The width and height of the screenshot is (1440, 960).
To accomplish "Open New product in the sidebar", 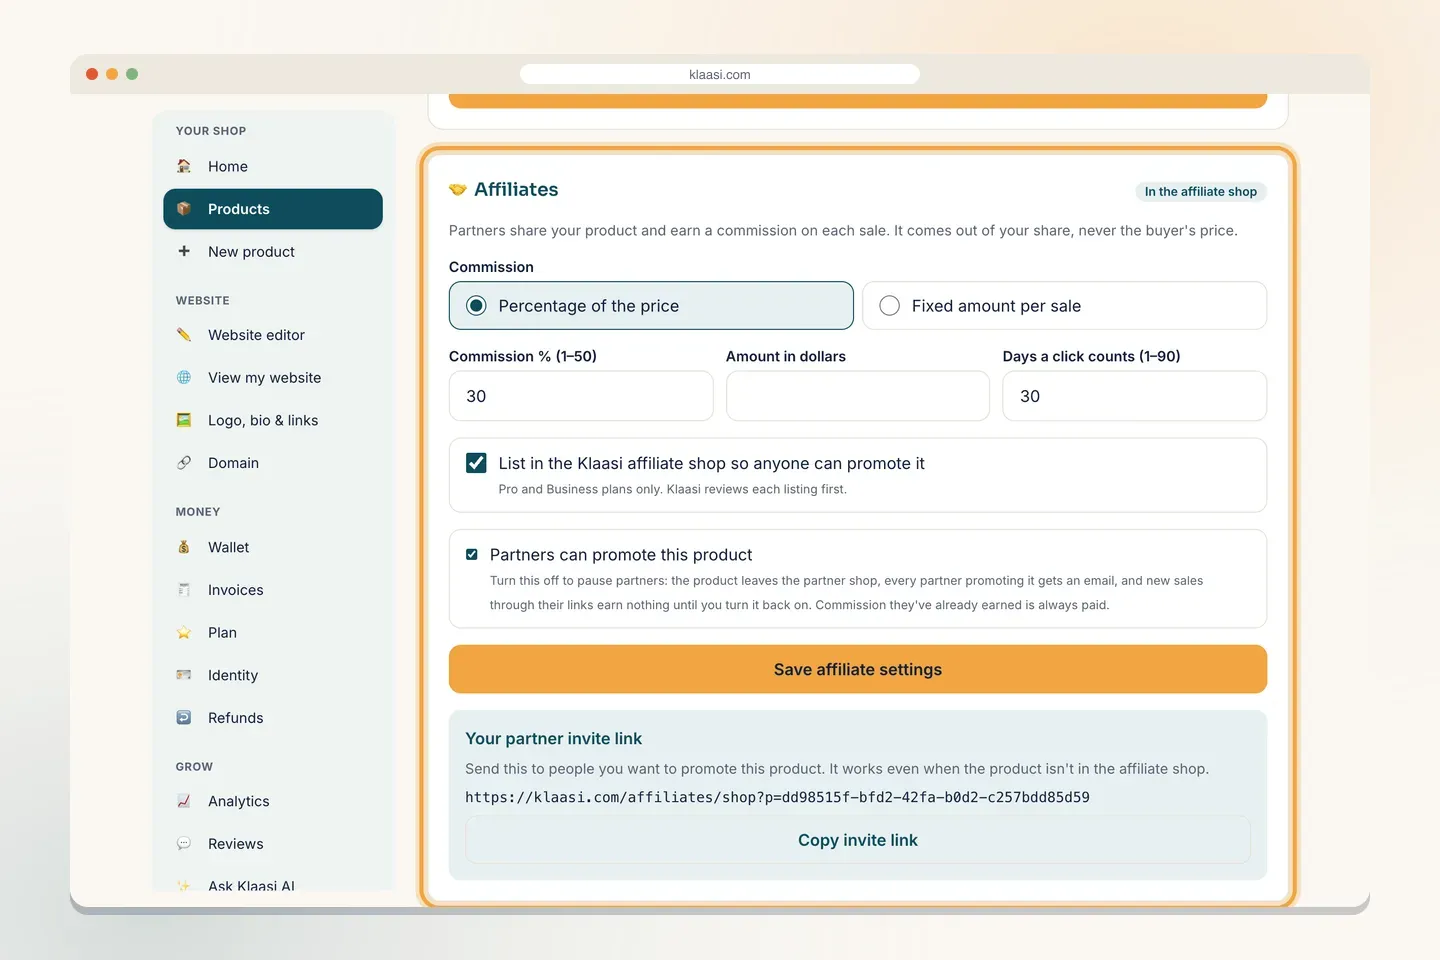I will tap(273, 251).
